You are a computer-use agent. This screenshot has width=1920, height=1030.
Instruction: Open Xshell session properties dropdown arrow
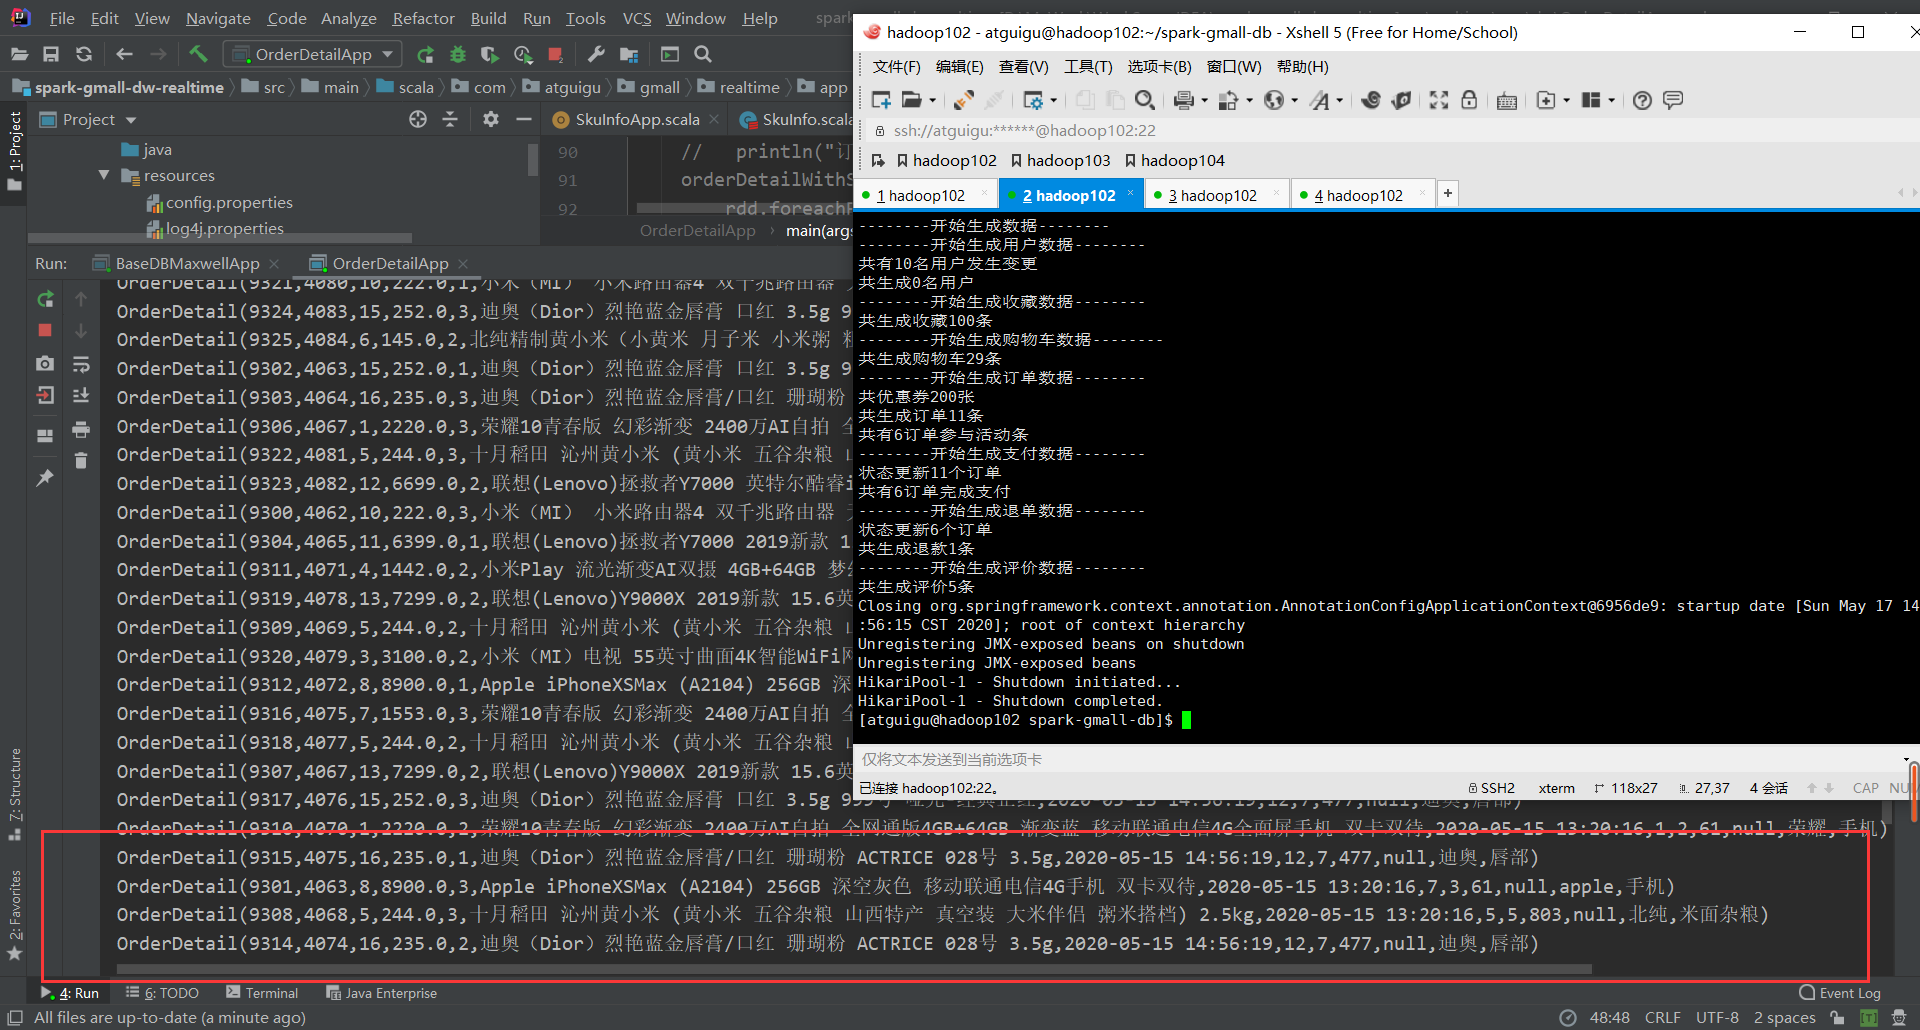click(x=1053, y=100)
